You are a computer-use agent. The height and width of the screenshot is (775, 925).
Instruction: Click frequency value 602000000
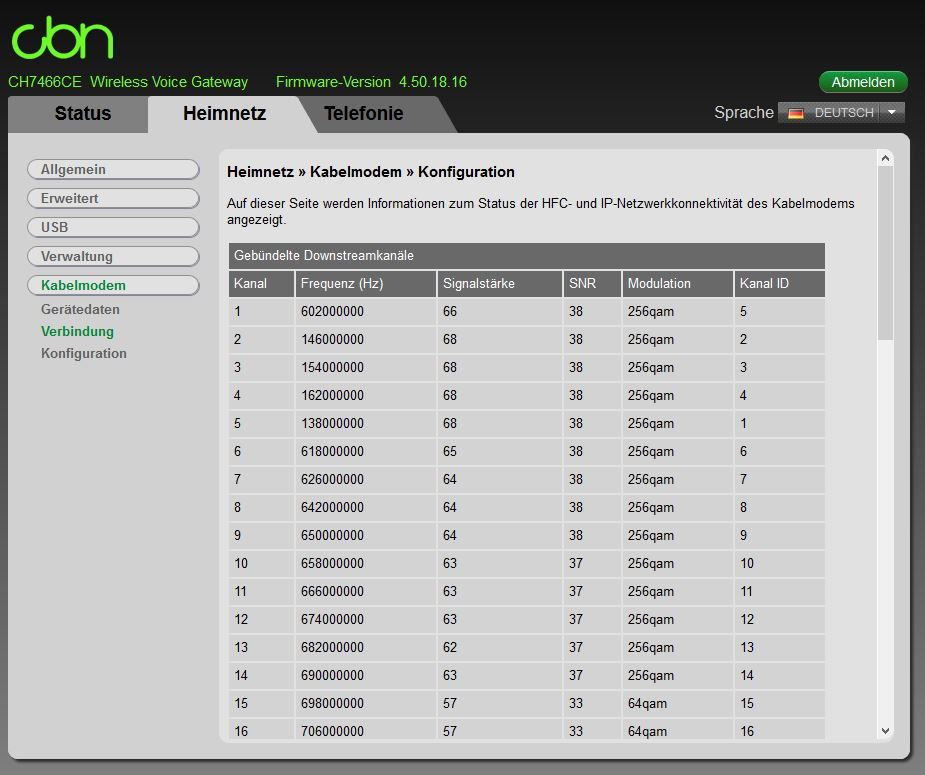coord(332,311)
